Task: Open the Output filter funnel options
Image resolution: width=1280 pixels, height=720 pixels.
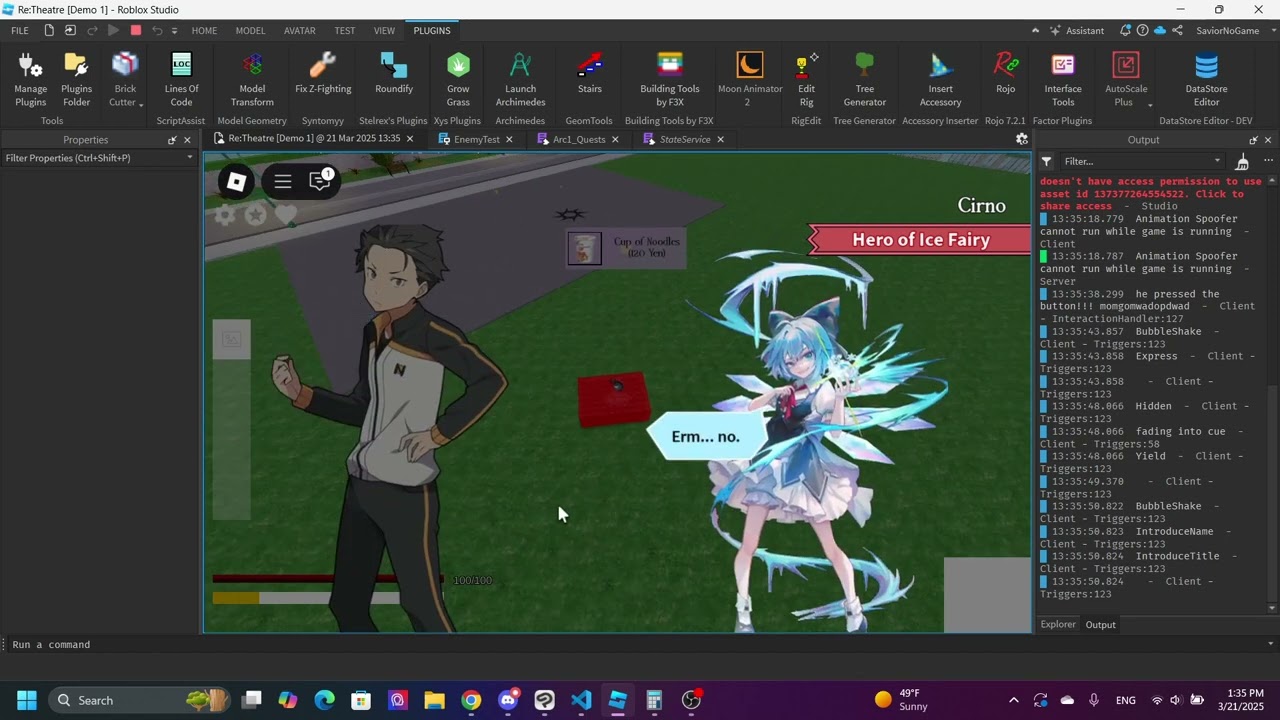Action: tap(1046, 161)
